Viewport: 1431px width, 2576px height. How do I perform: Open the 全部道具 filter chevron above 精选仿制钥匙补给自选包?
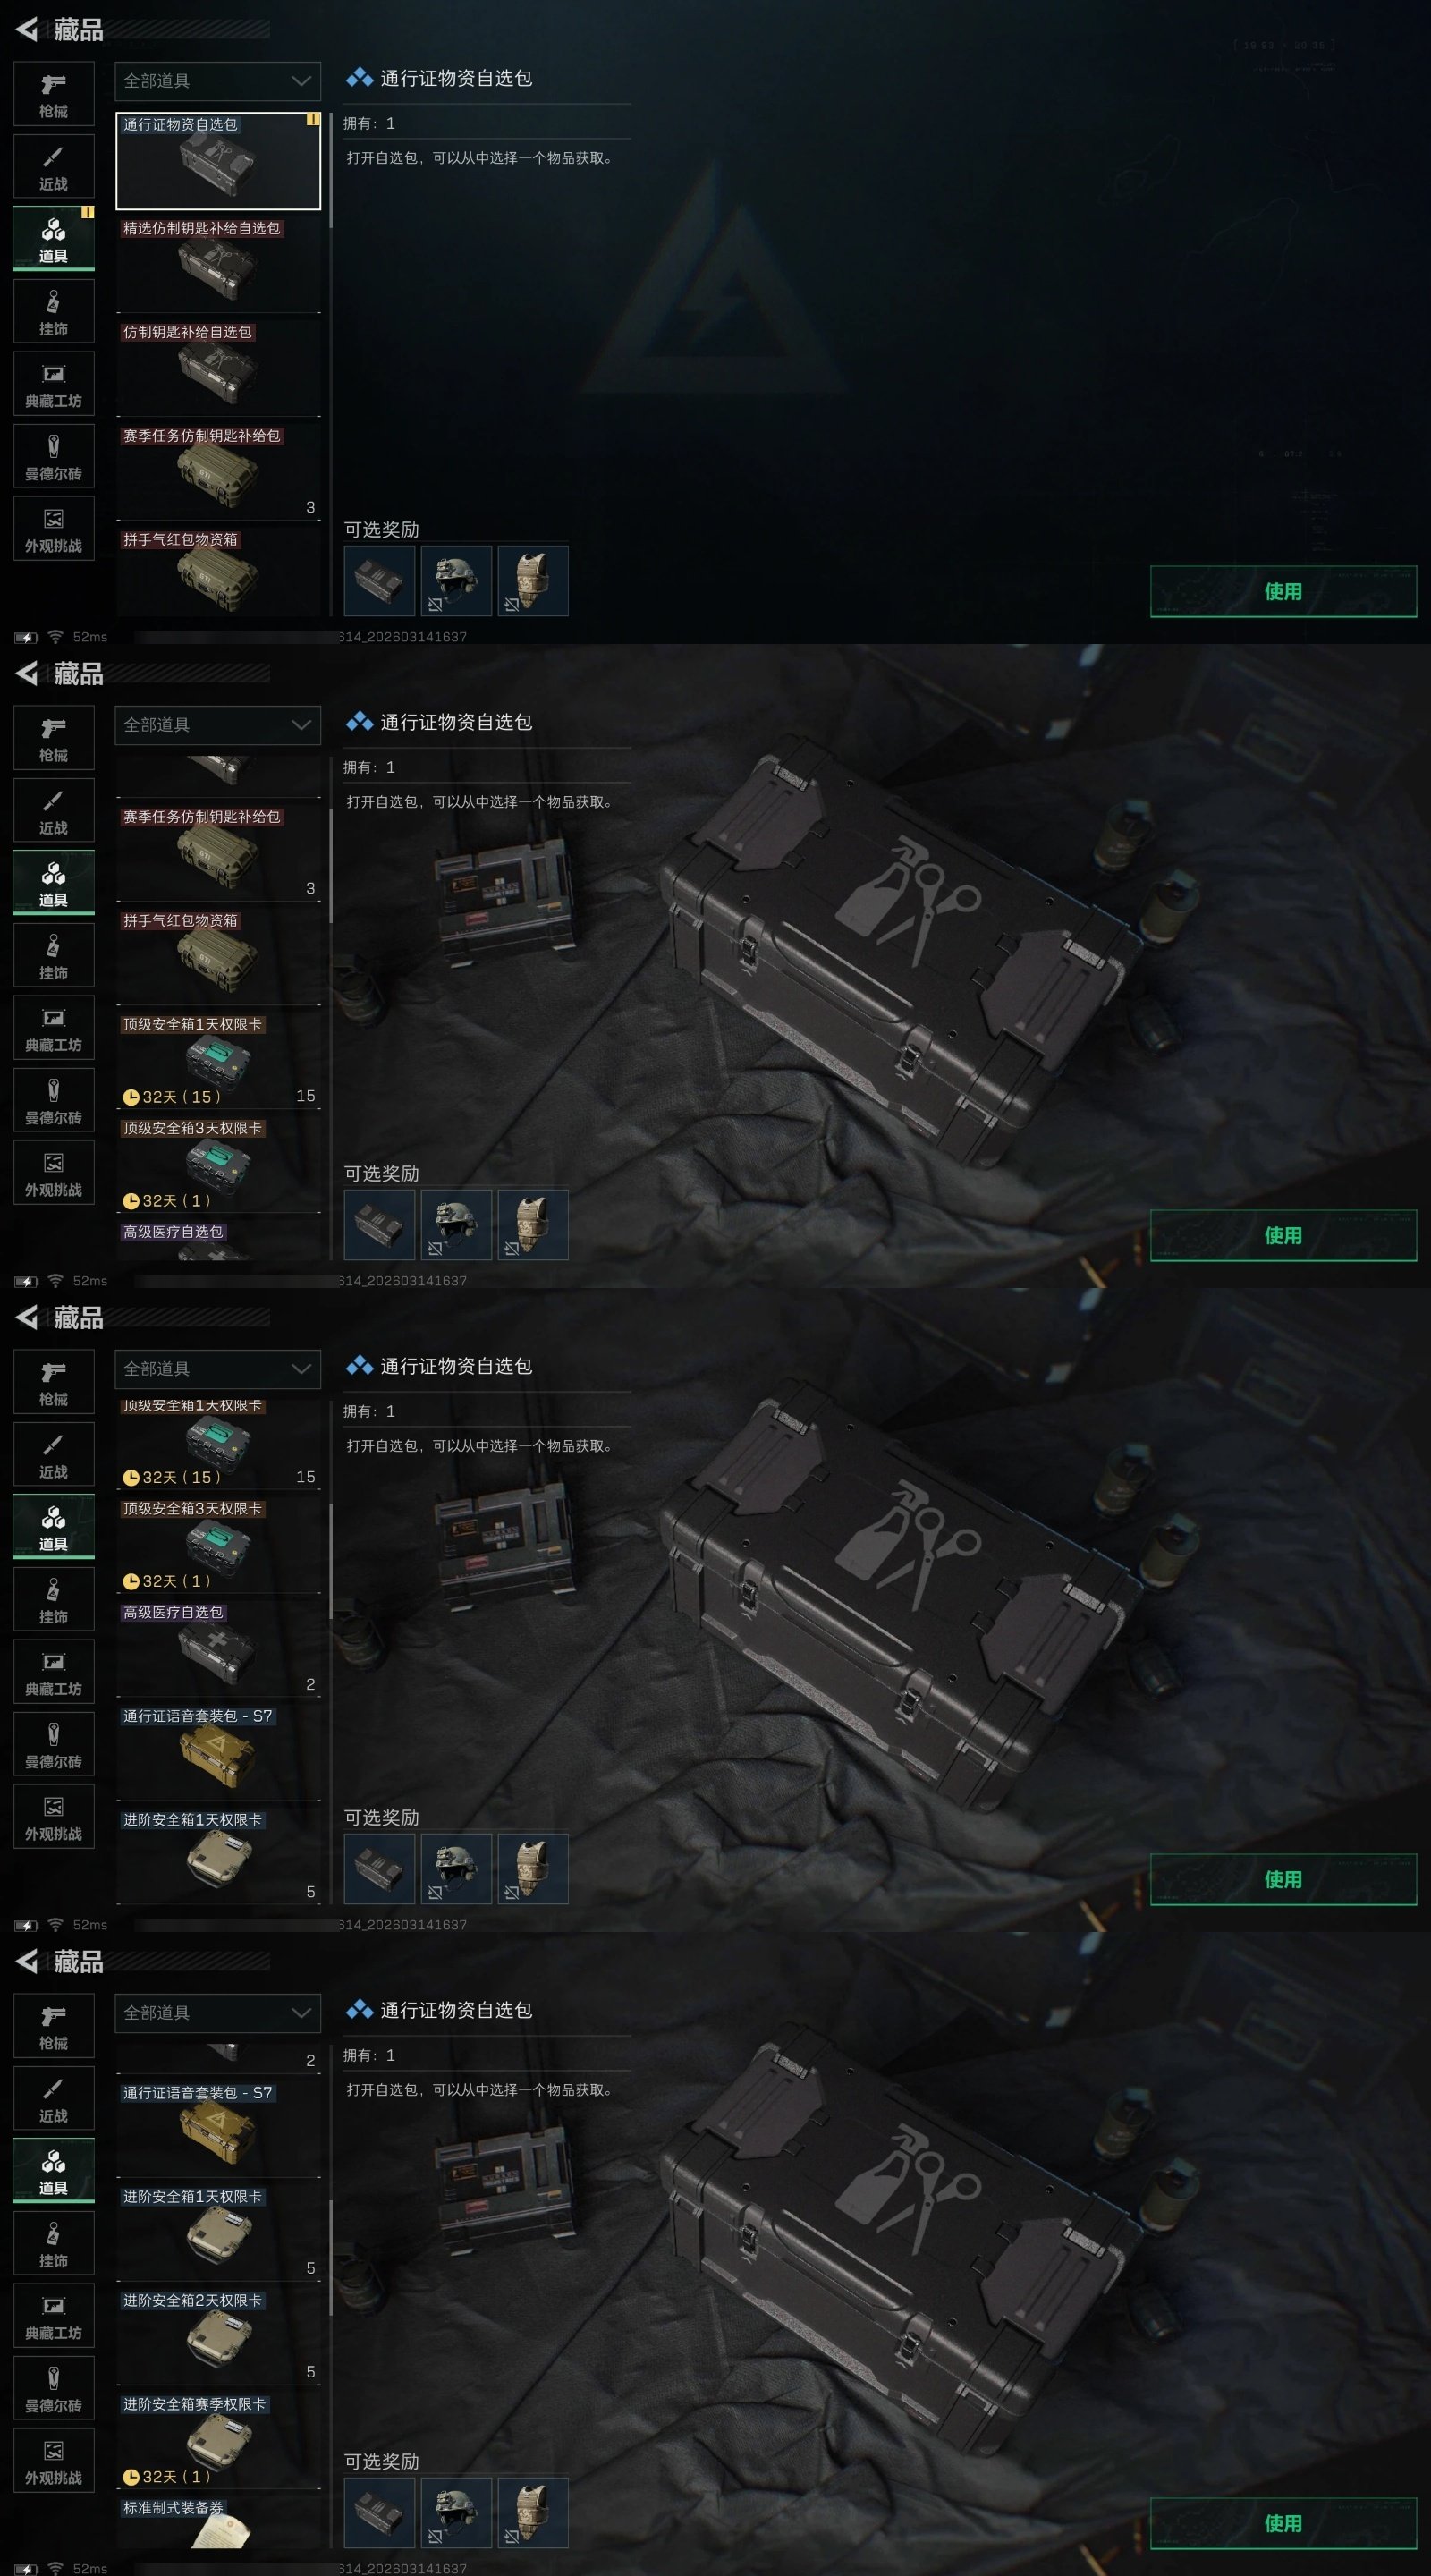coord(301,81)
